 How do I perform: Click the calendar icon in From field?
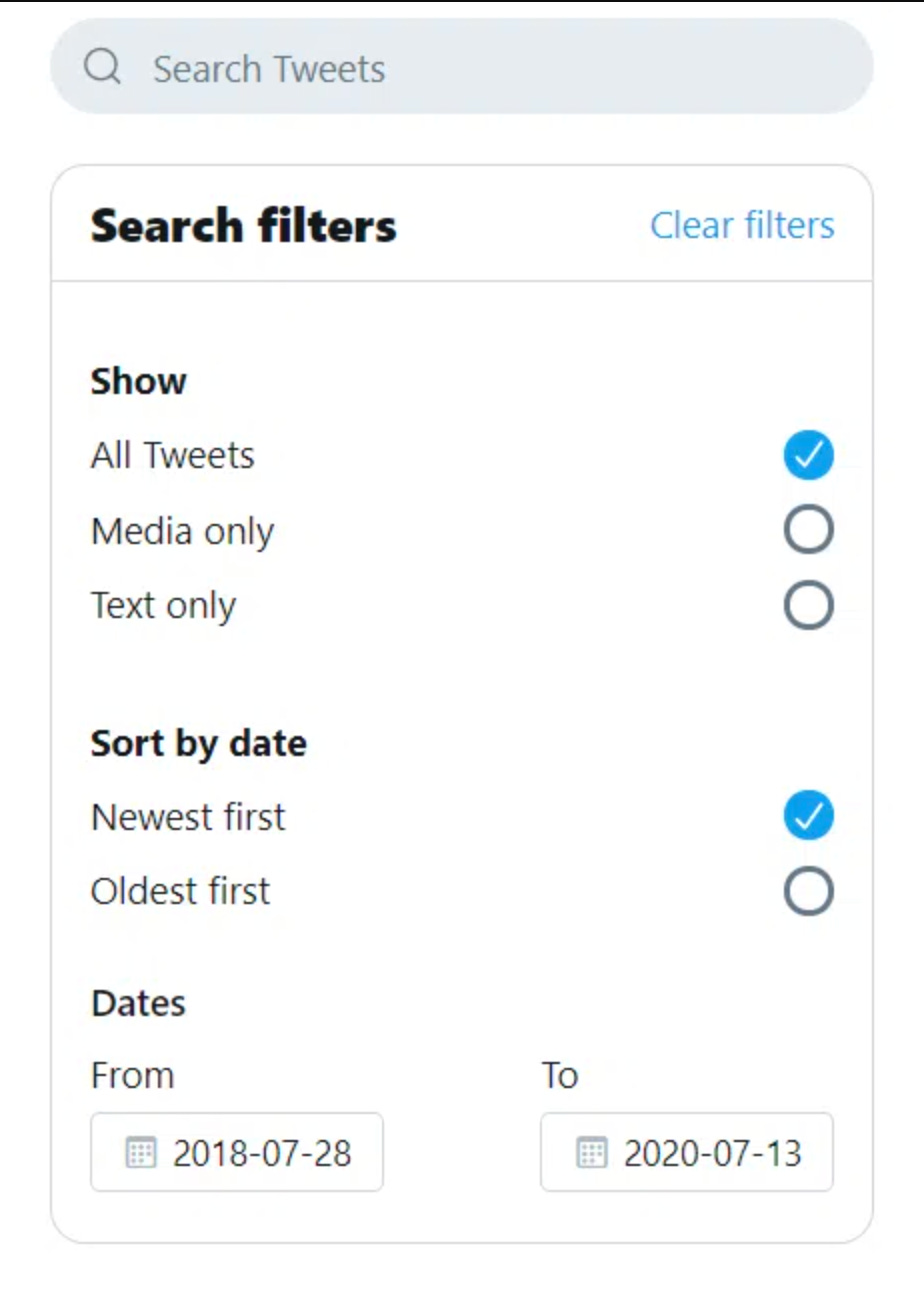click(140, 1153)
